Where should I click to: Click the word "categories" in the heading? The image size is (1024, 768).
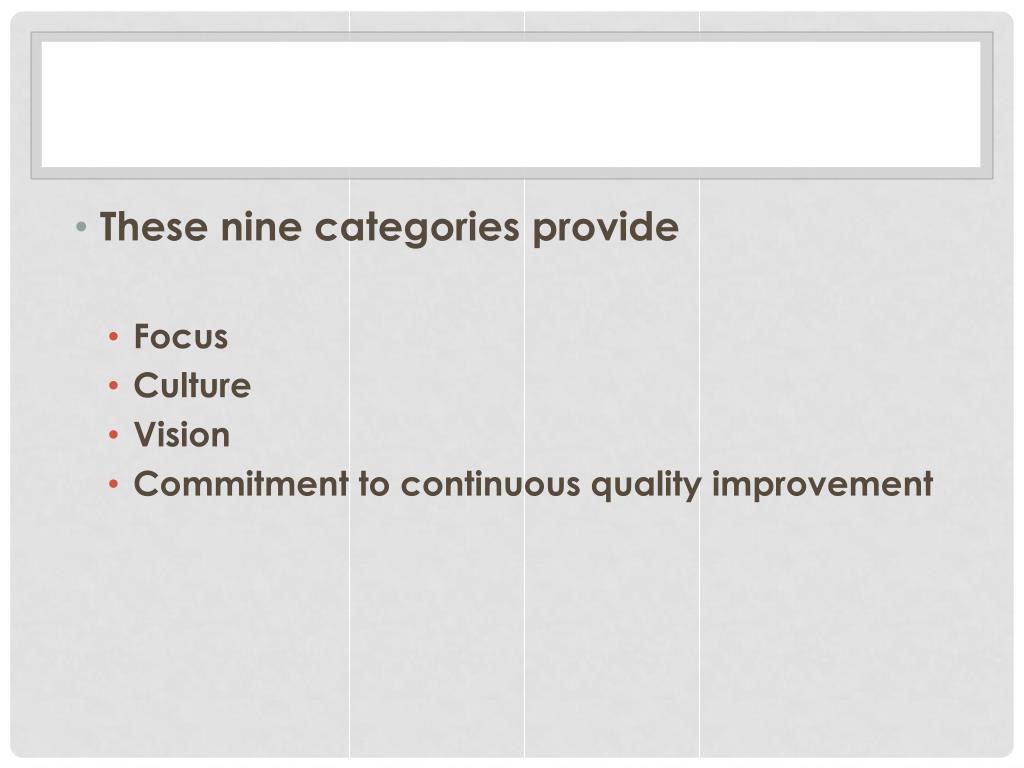(x=417, y=229)
